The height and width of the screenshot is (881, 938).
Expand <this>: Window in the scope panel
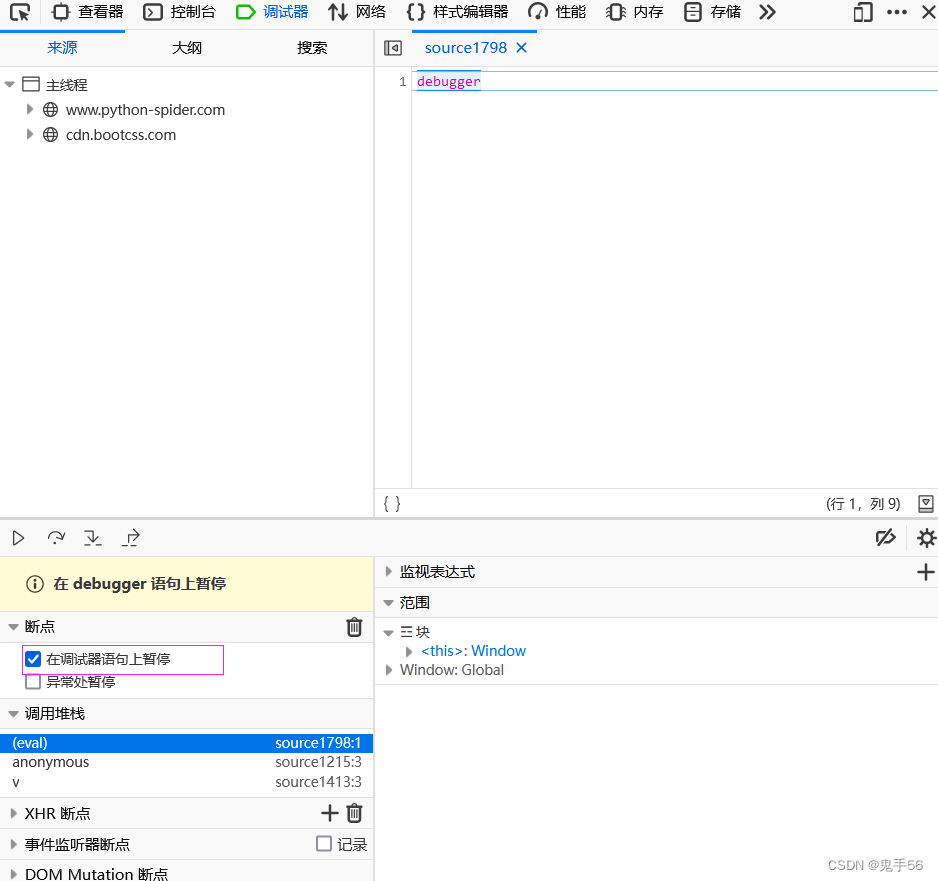pos(408,650)
